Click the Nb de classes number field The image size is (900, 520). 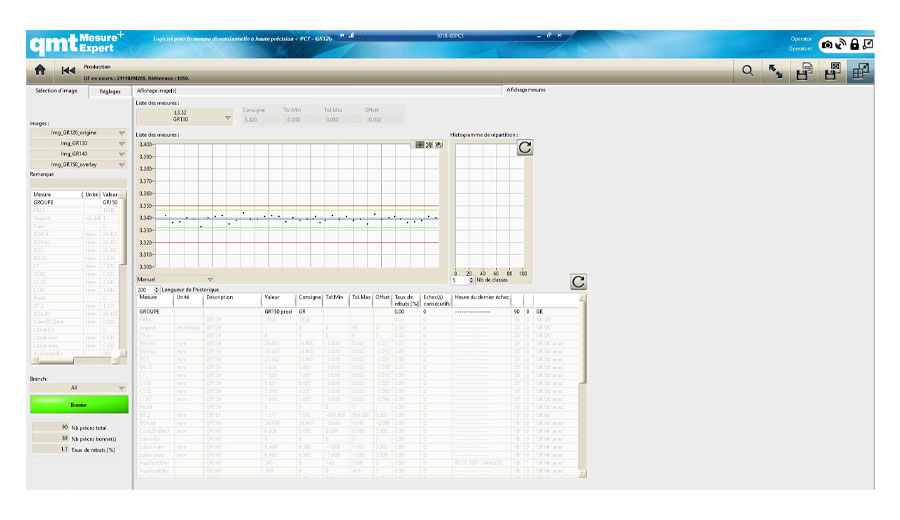[460, 280]
